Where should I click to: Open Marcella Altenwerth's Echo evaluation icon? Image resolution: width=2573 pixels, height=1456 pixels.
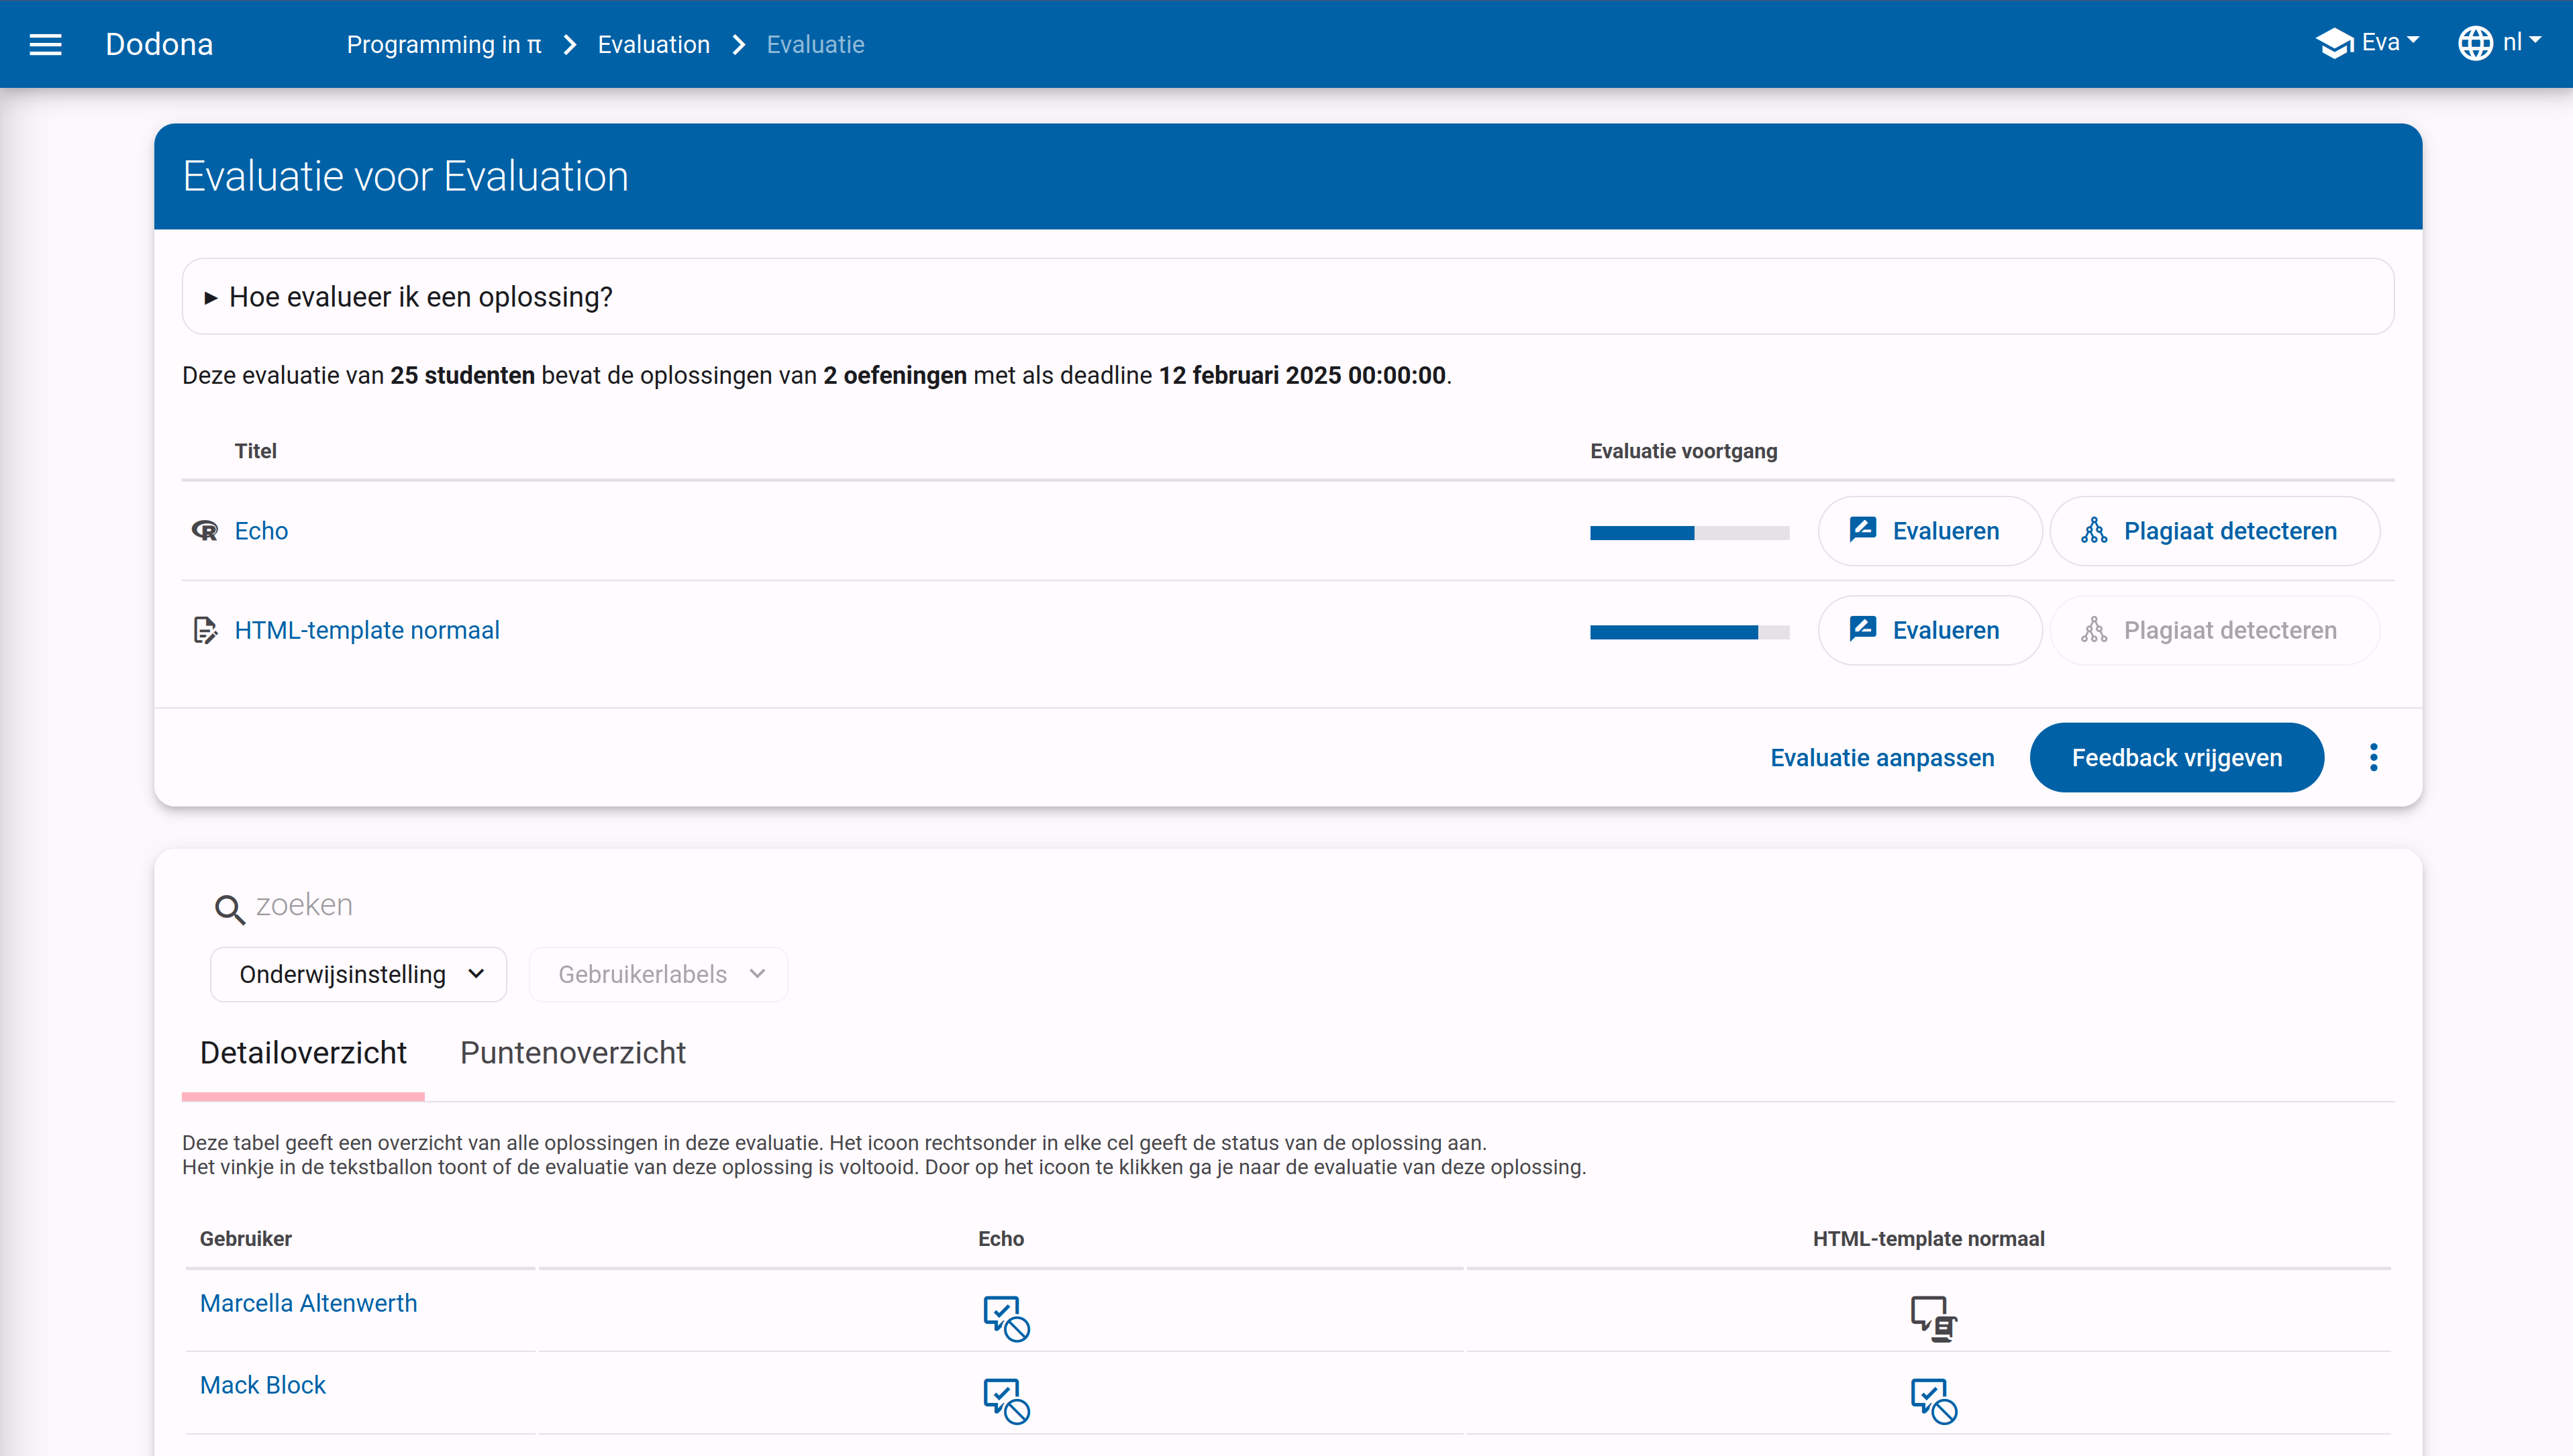coord(1005,1317)
